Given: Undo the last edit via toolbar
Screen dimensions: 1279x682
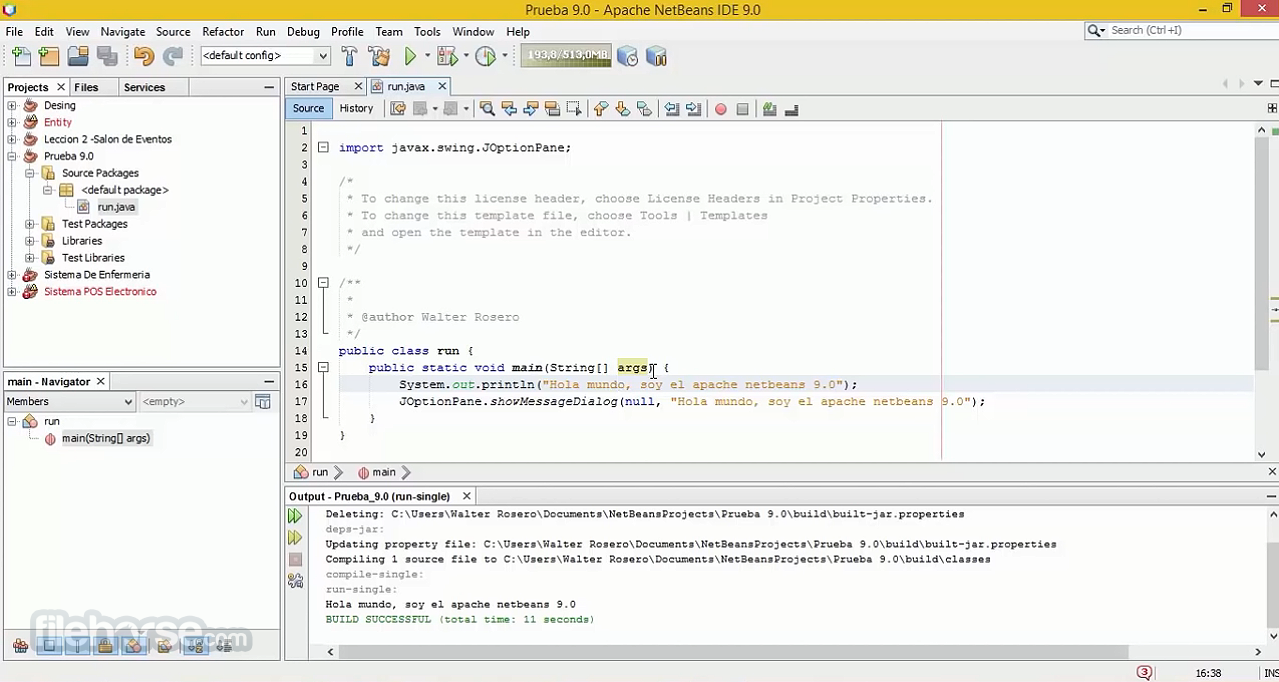Looking at the screenshot, I should 144,57.
